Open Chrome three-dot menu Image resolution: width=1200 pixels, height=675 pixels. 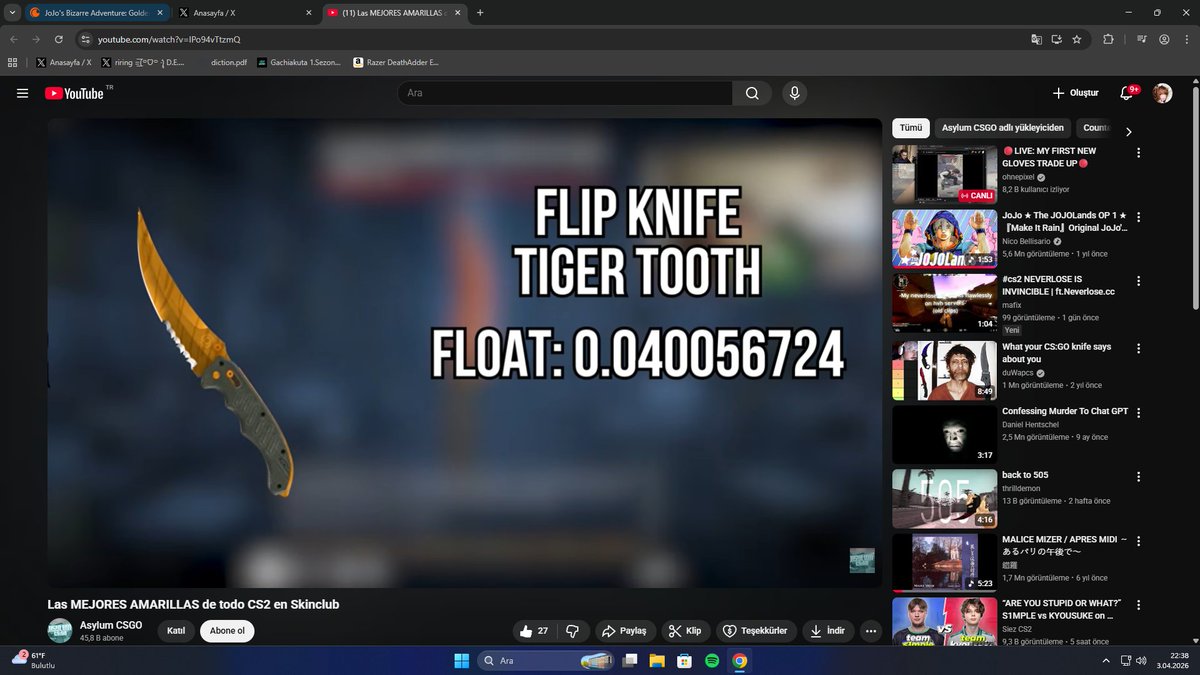pos(1186,39)
